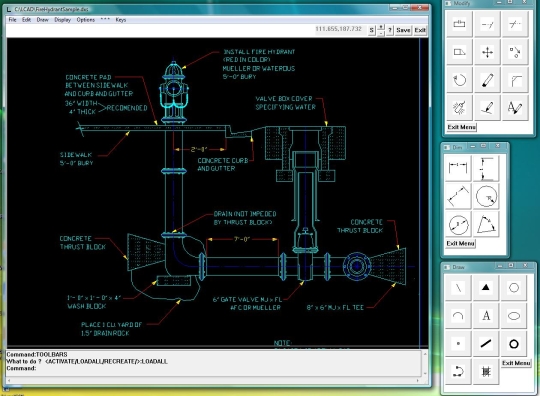
Task: Pick the hatch tool in Draw panel
Action: 486,371
